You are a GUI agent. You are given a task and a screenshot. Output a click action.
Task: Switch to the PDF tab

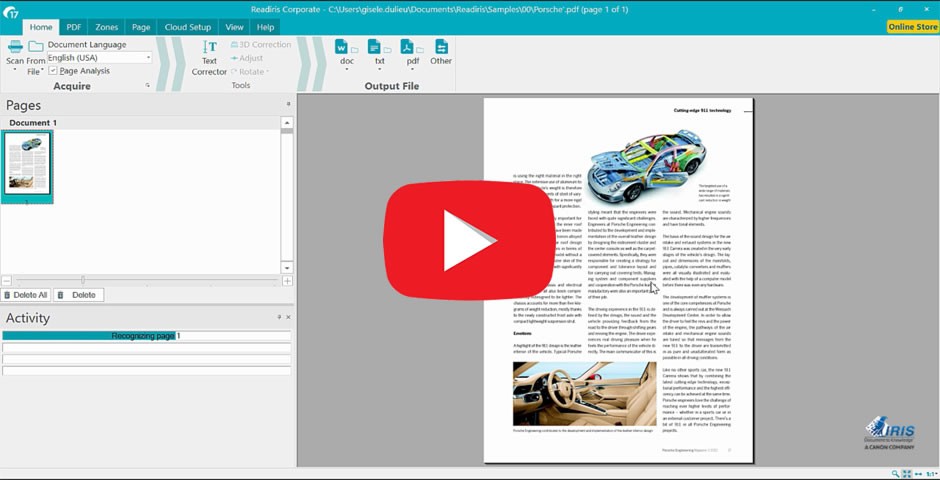(x=74, y=27)
